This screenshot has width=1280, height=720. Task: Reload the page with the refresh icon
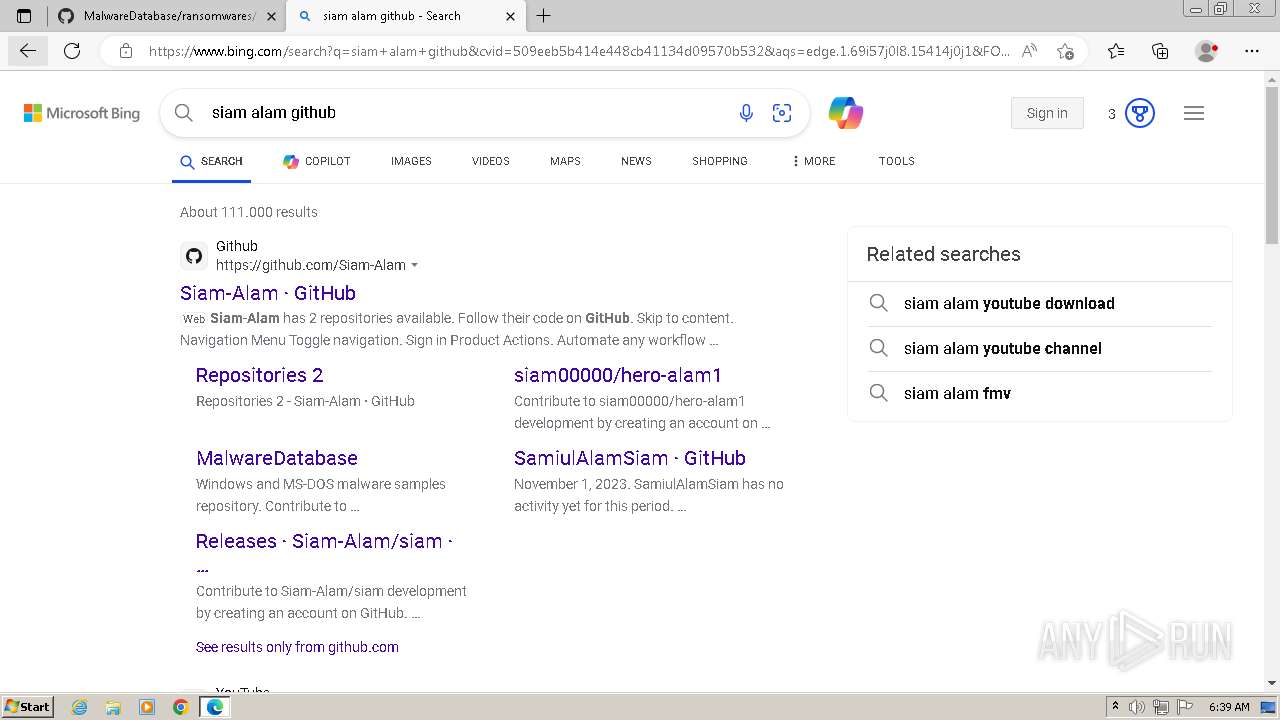pyautogui.click(x=72, y=51)
